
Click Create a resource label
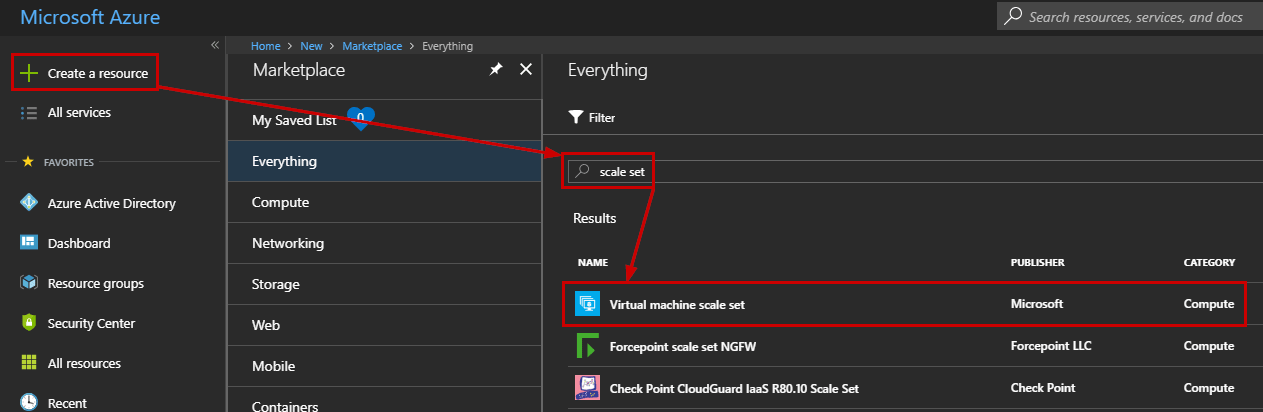pyautogui.click(x=98, y=73)
